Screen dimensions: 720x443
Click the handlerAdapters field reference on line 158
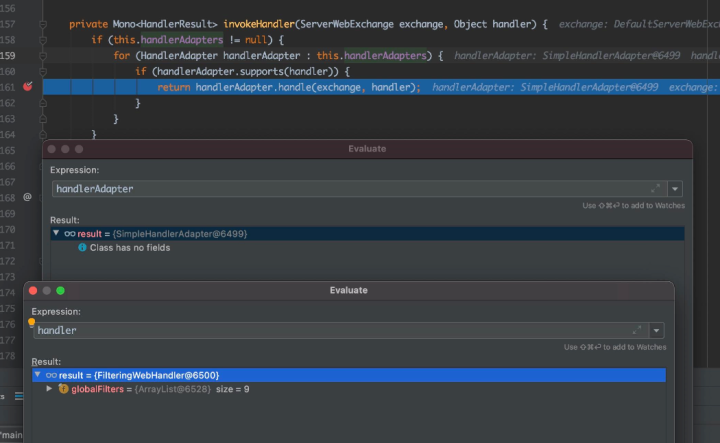coord(182,40)
